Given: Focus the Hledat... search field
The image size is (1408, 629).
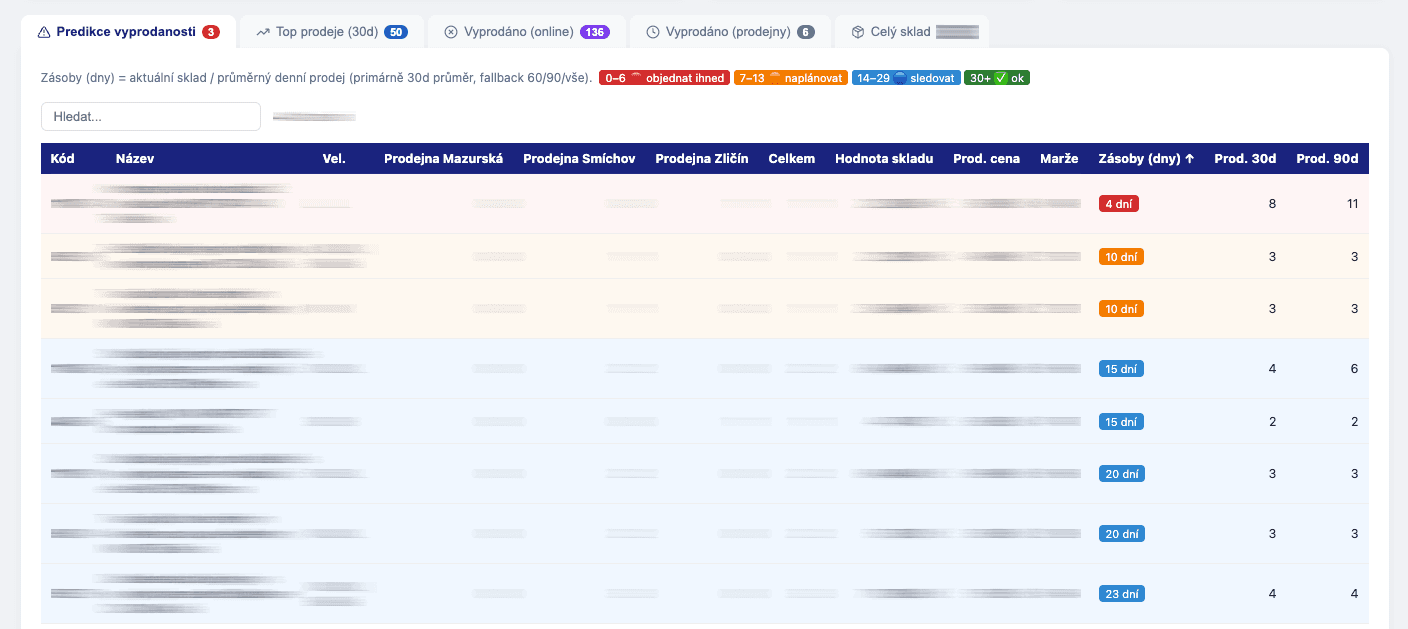Looking at the screenshot, I should pos(151,117).
